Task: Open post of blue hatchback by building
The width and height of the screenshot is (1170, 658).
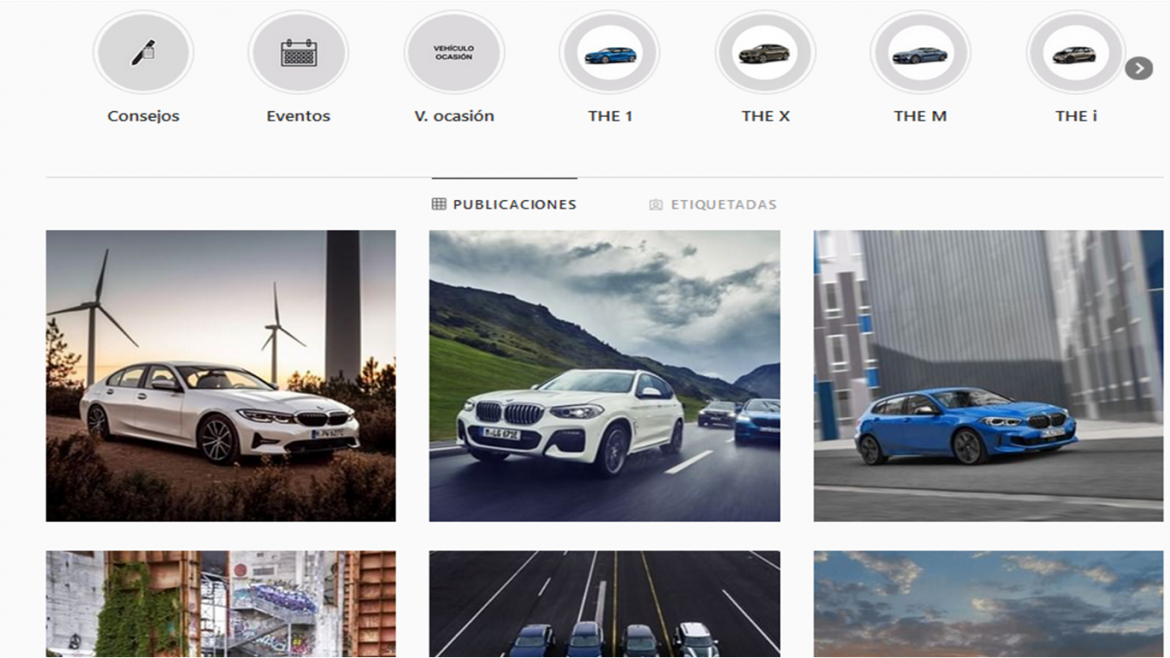Action: pyautogui.click(x=988, y=375)
